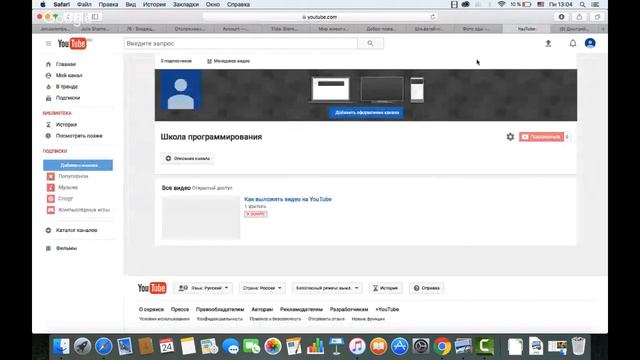640x360 pixels.
Task: Click the Safari address bar youtube.com
Action: [x=320, y=17]
